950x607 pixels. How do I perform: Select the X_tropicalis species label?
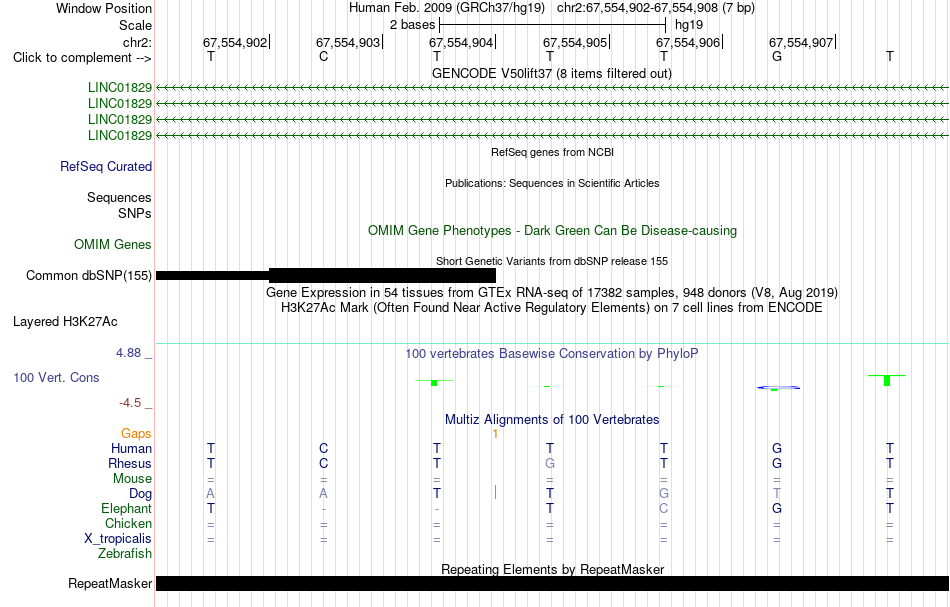tap(118, 539)
